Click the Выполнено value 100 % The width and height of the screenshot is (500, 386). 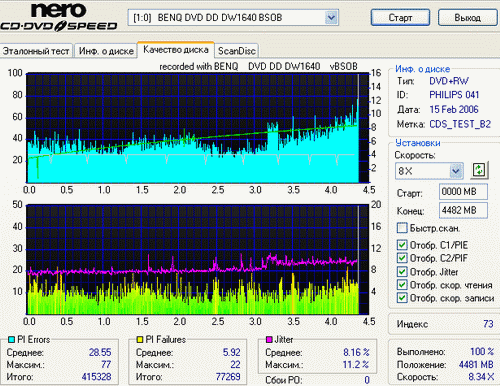[x=482, y=352]
